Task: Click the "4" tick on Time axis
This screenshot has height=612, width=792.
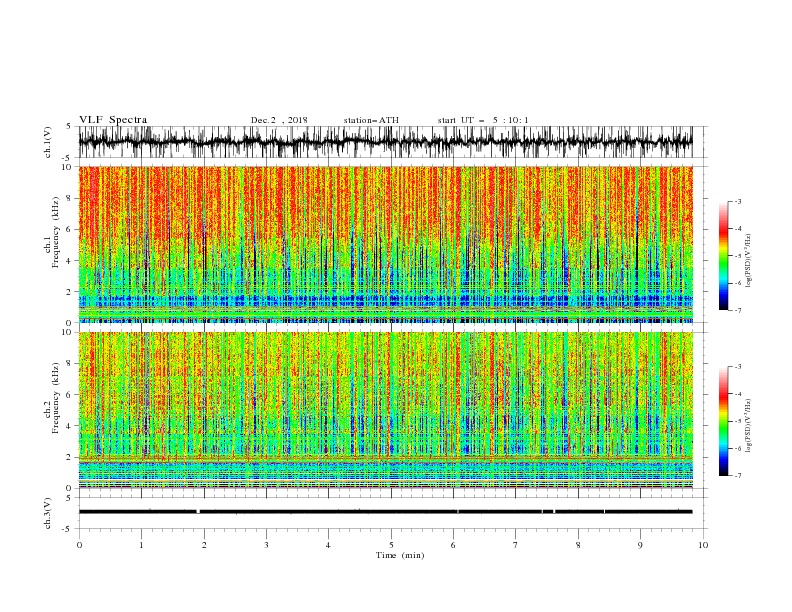Action: pos(328,545)
